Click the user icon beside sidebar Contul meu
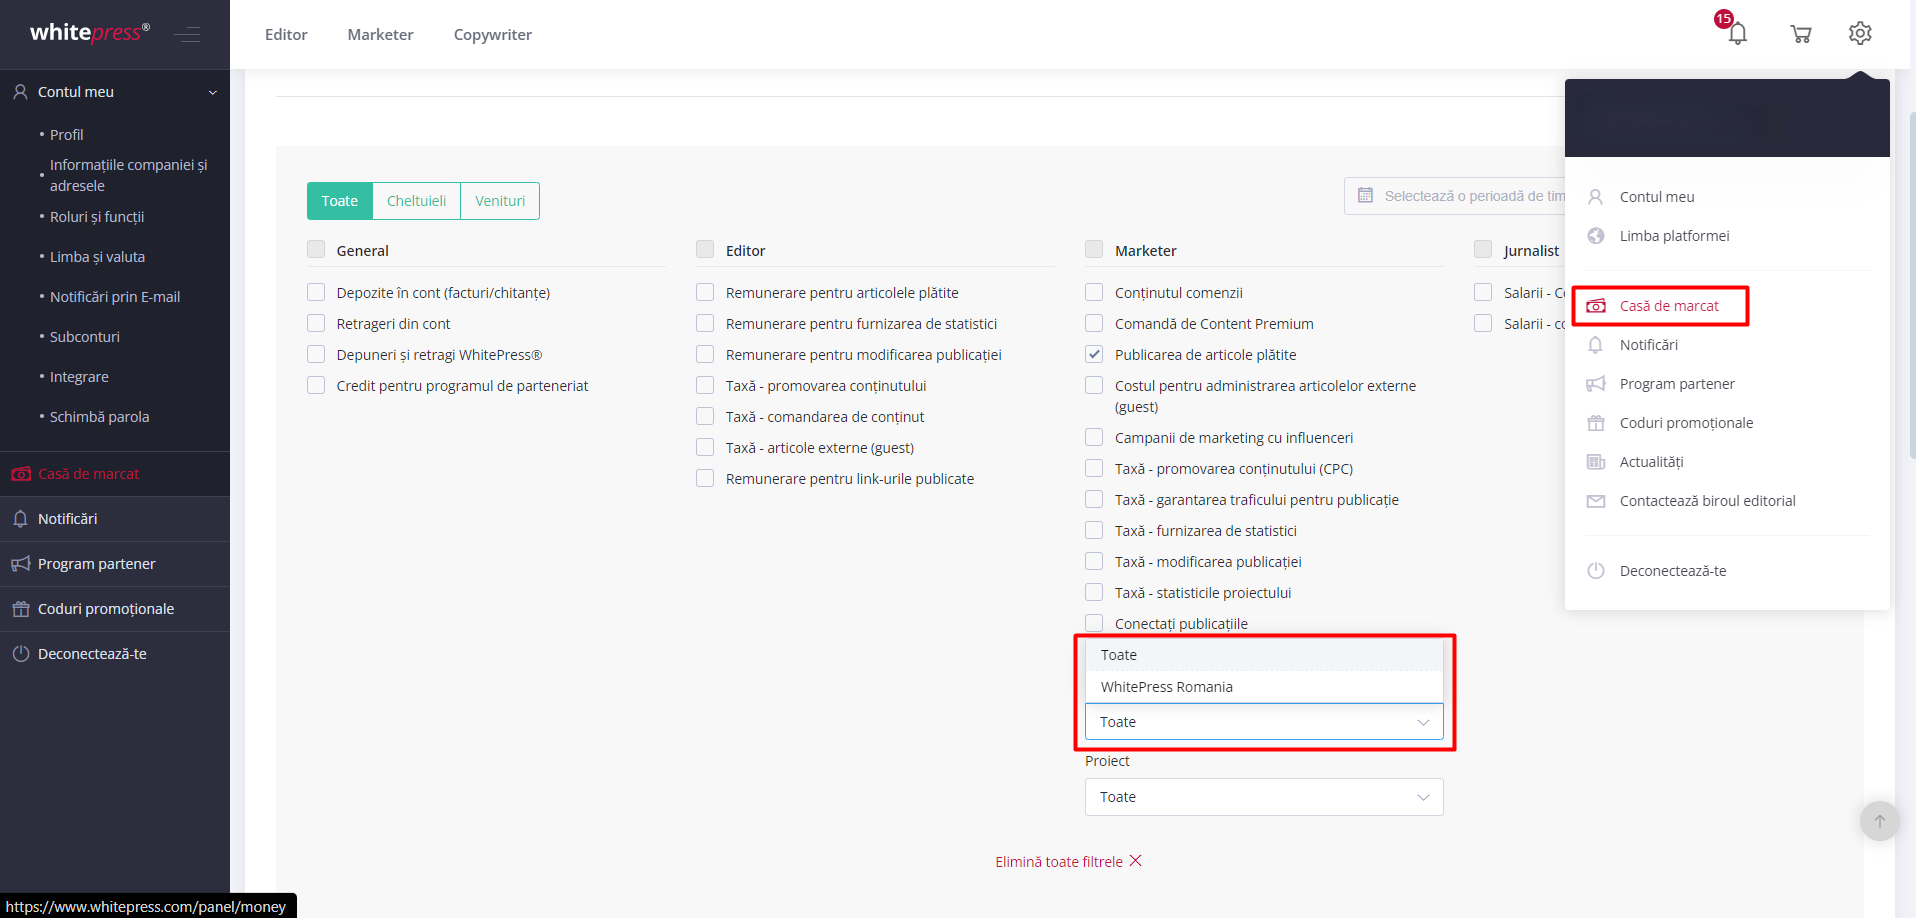 pyautogui.click(x=20, y=92)
